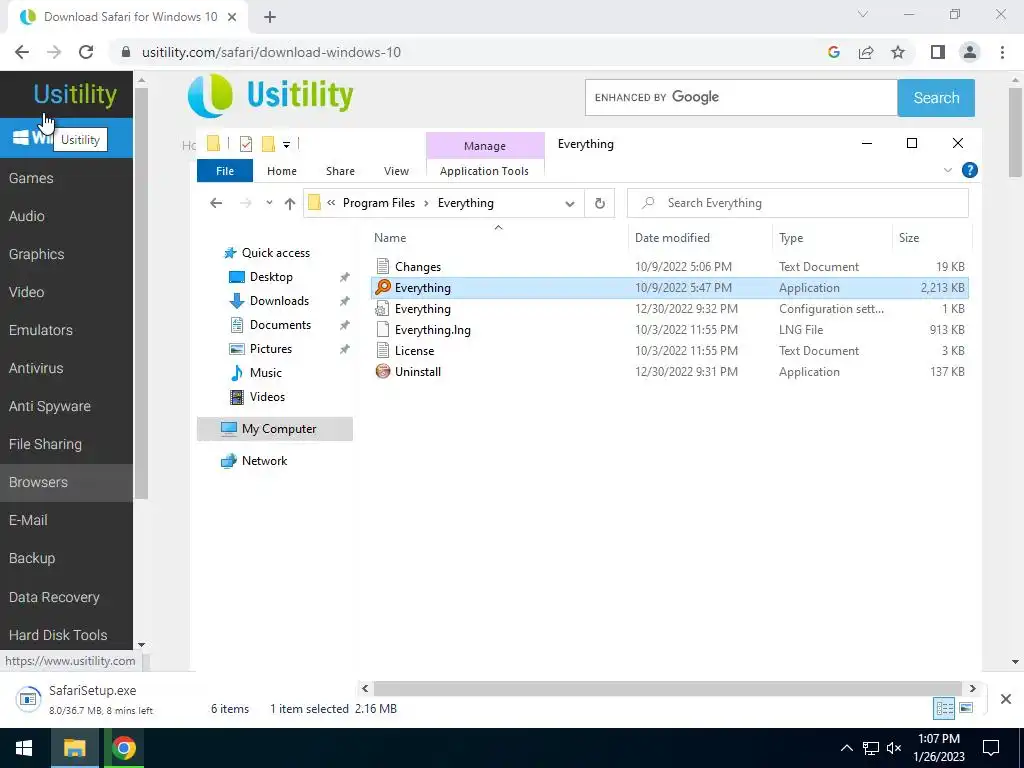The image size is (1024, 768).
Task: Select the Everything application magnifier icon
Action: [x=383, y=287]
